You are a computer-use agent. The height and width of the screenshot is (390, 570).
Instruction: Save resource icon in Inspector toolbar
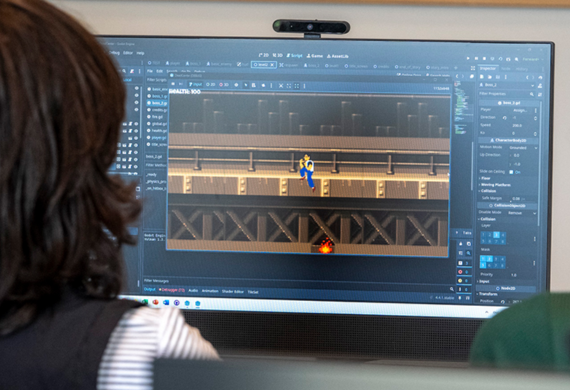click(498, 77)
